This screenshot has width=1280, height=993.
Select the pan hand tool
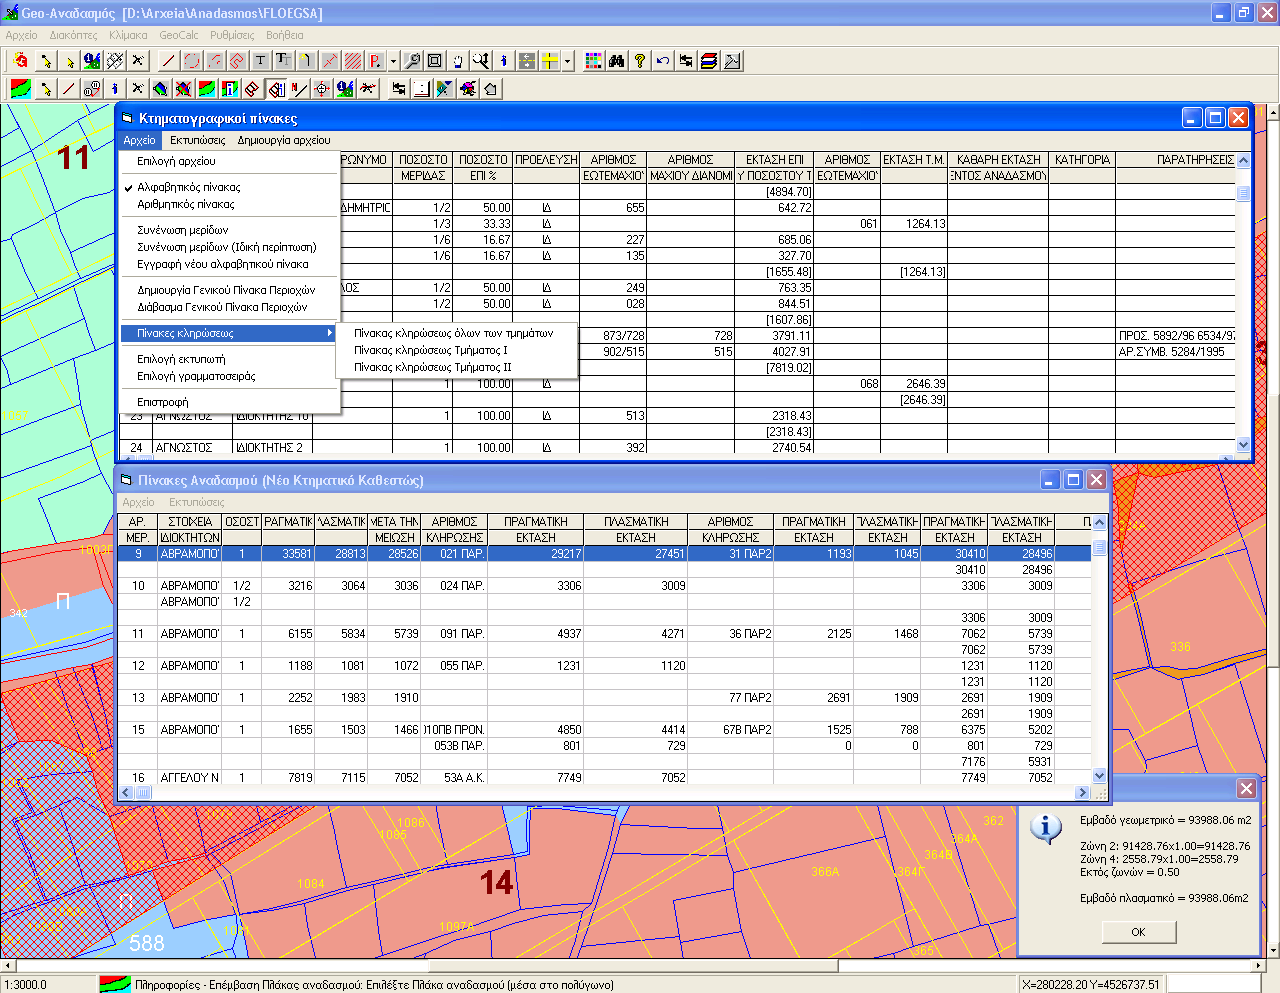point(457,61)
